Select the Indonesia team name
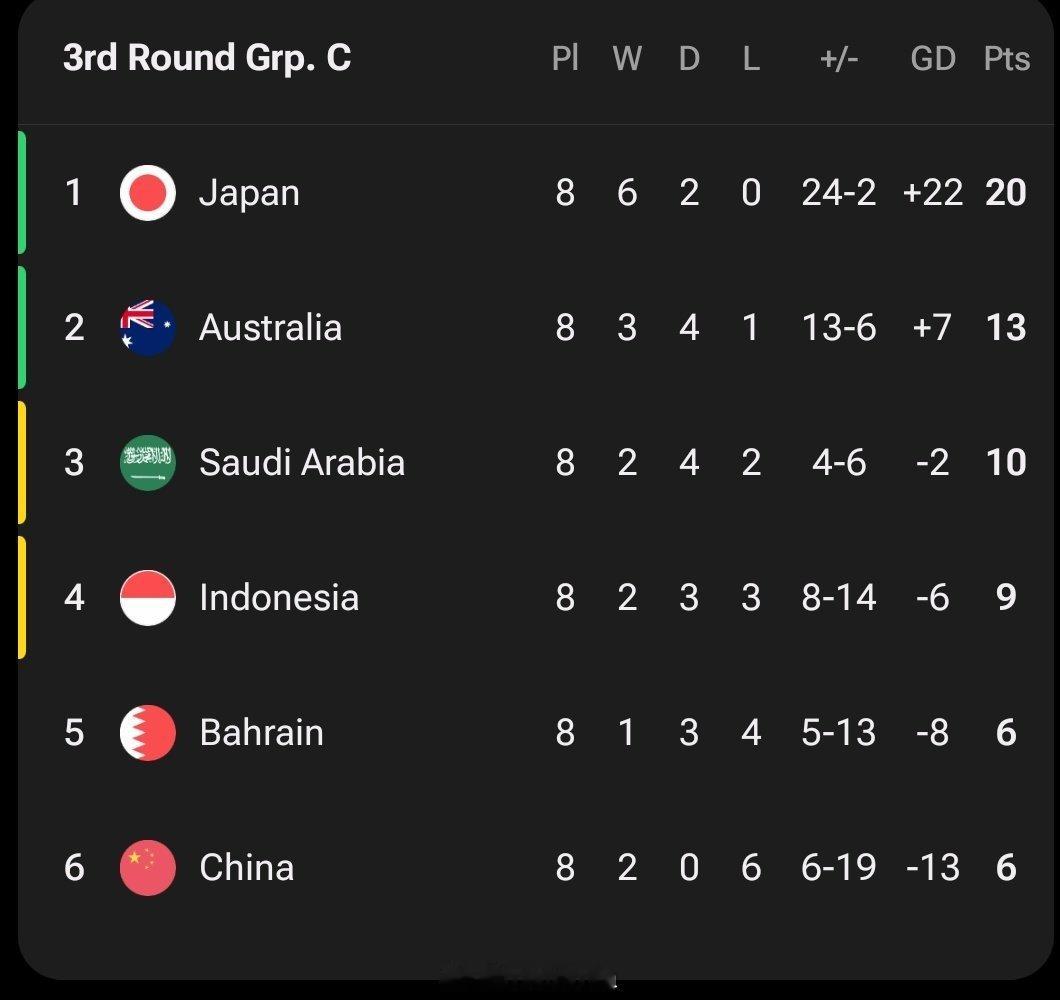Viewport: 1060px width, 1000px height. 279,598
